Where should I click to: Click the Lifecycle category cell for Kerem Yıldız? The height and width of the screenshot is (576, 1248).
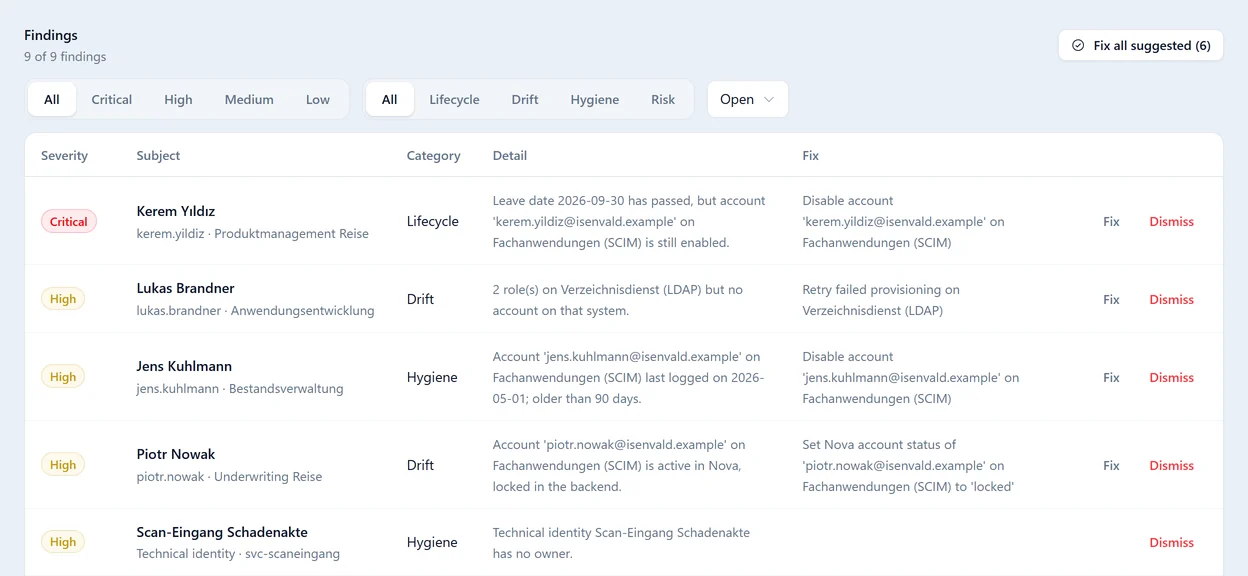433,221
